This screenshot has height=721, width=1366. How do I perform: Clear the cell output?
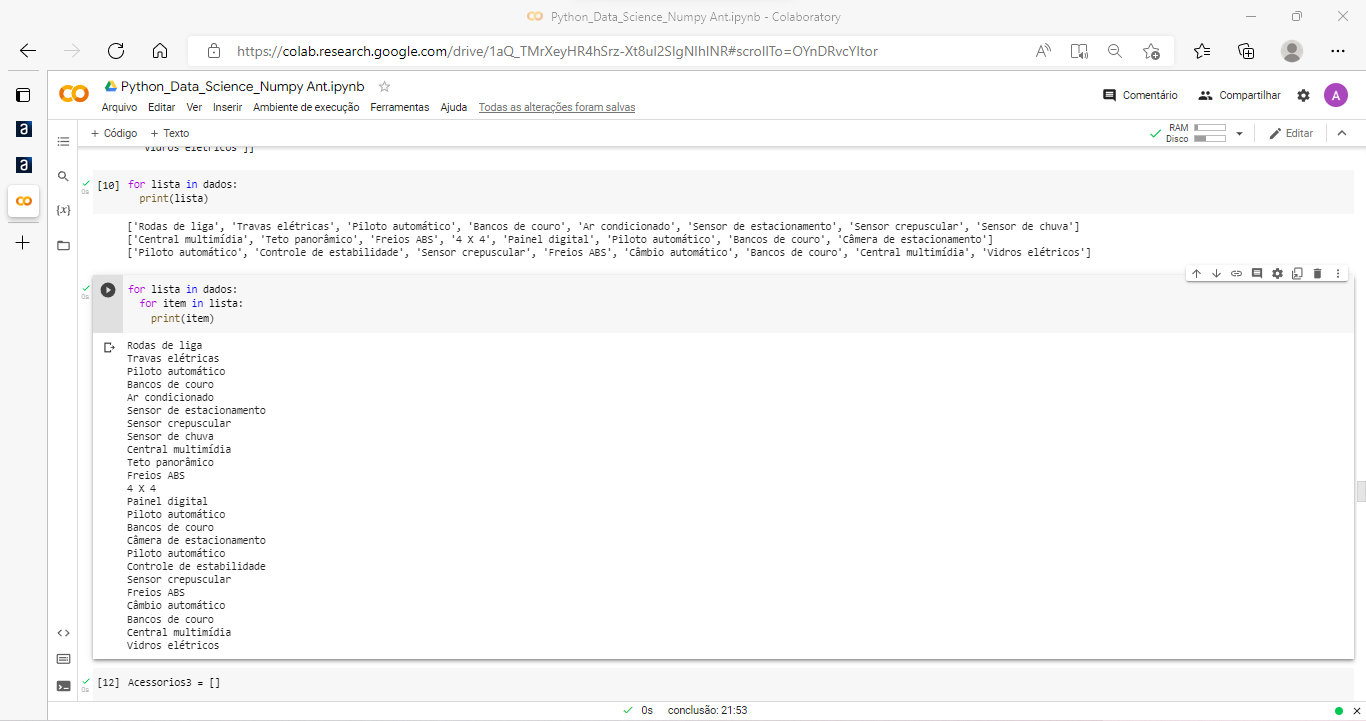point(109,347)
